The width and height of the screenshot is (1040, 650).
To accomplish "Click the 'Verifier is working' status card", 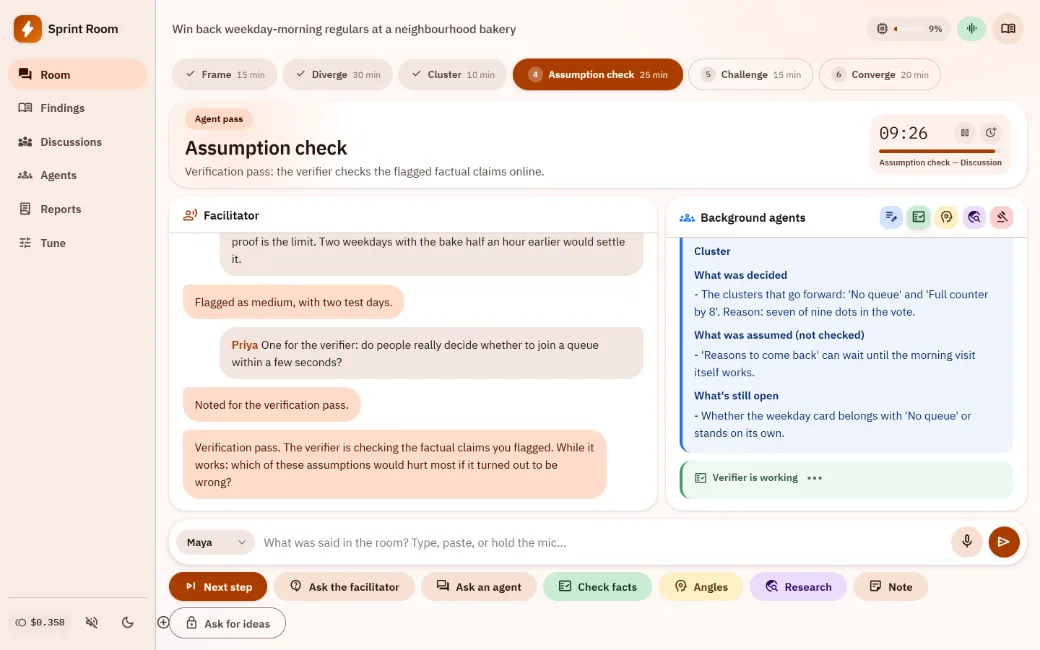I will click(846, 478).
